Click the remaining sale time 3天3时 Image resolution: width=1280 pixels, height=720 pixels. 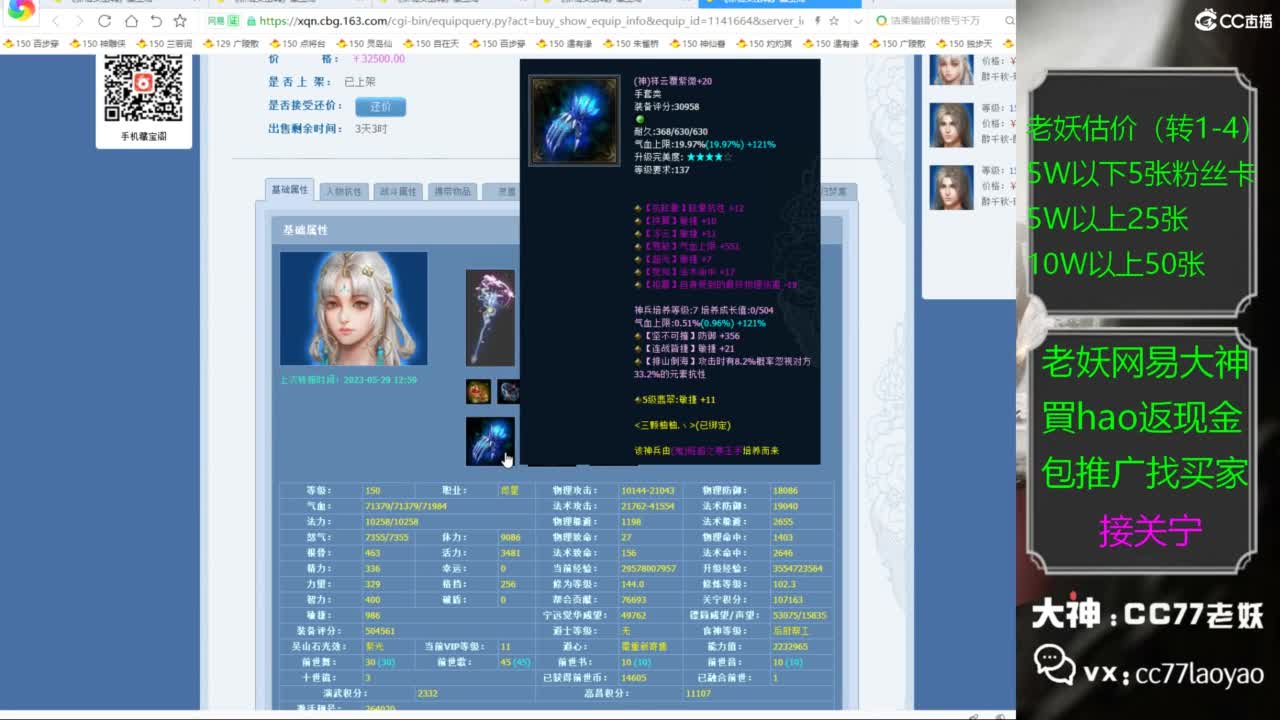pos(371,129)
